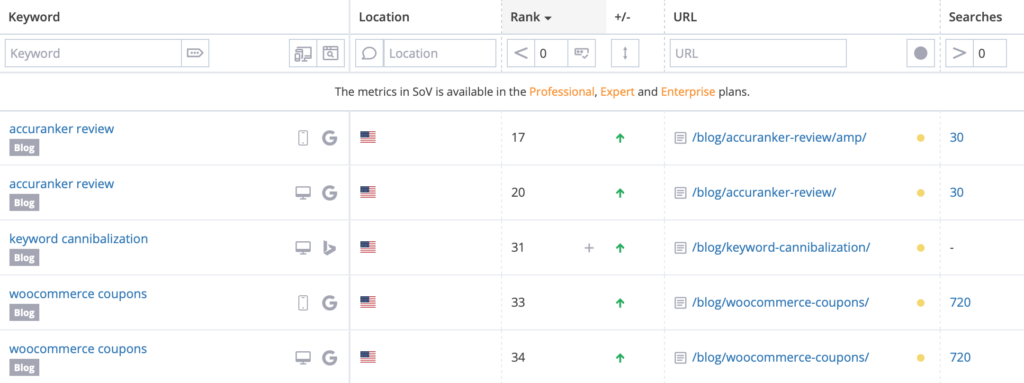Open the /blog/keyword-cannibalization/ URL link
Image resolution: width=1024 pixels, height=383 pixels.
pos(781,248)
